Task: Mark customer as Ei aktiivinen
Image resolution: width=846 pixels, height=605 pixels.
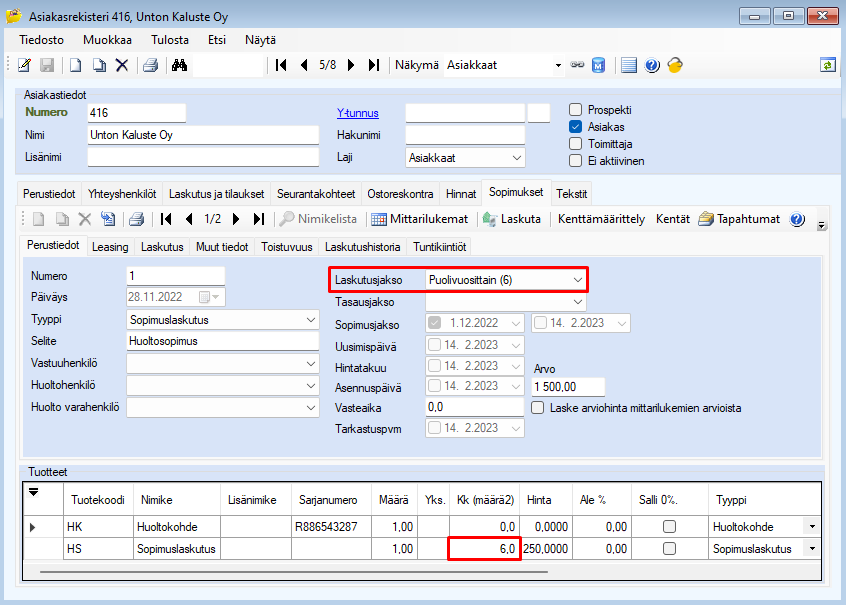Action: coord(576,161)
